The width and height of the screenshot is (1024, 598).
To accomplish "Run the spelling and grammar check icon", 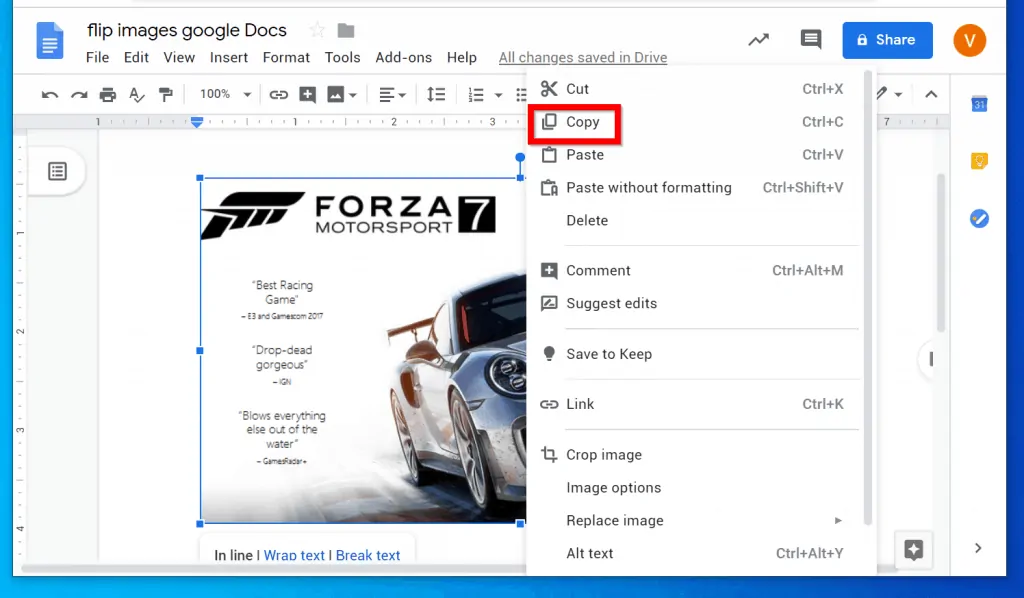I will coord(136,95).
